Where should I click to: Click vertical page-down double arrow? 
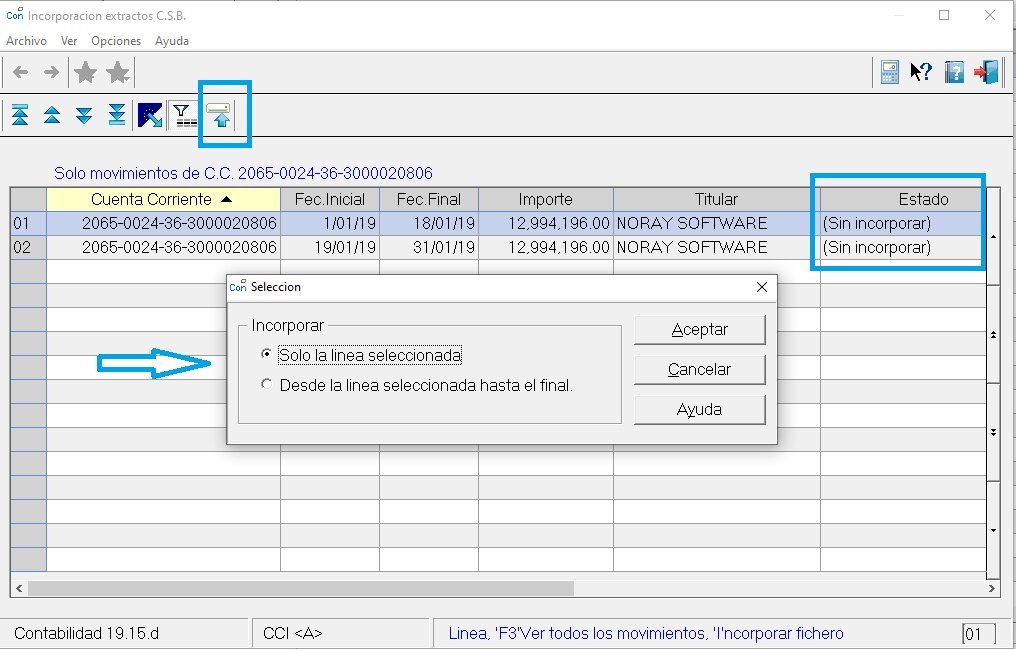[x=993, y=432]
